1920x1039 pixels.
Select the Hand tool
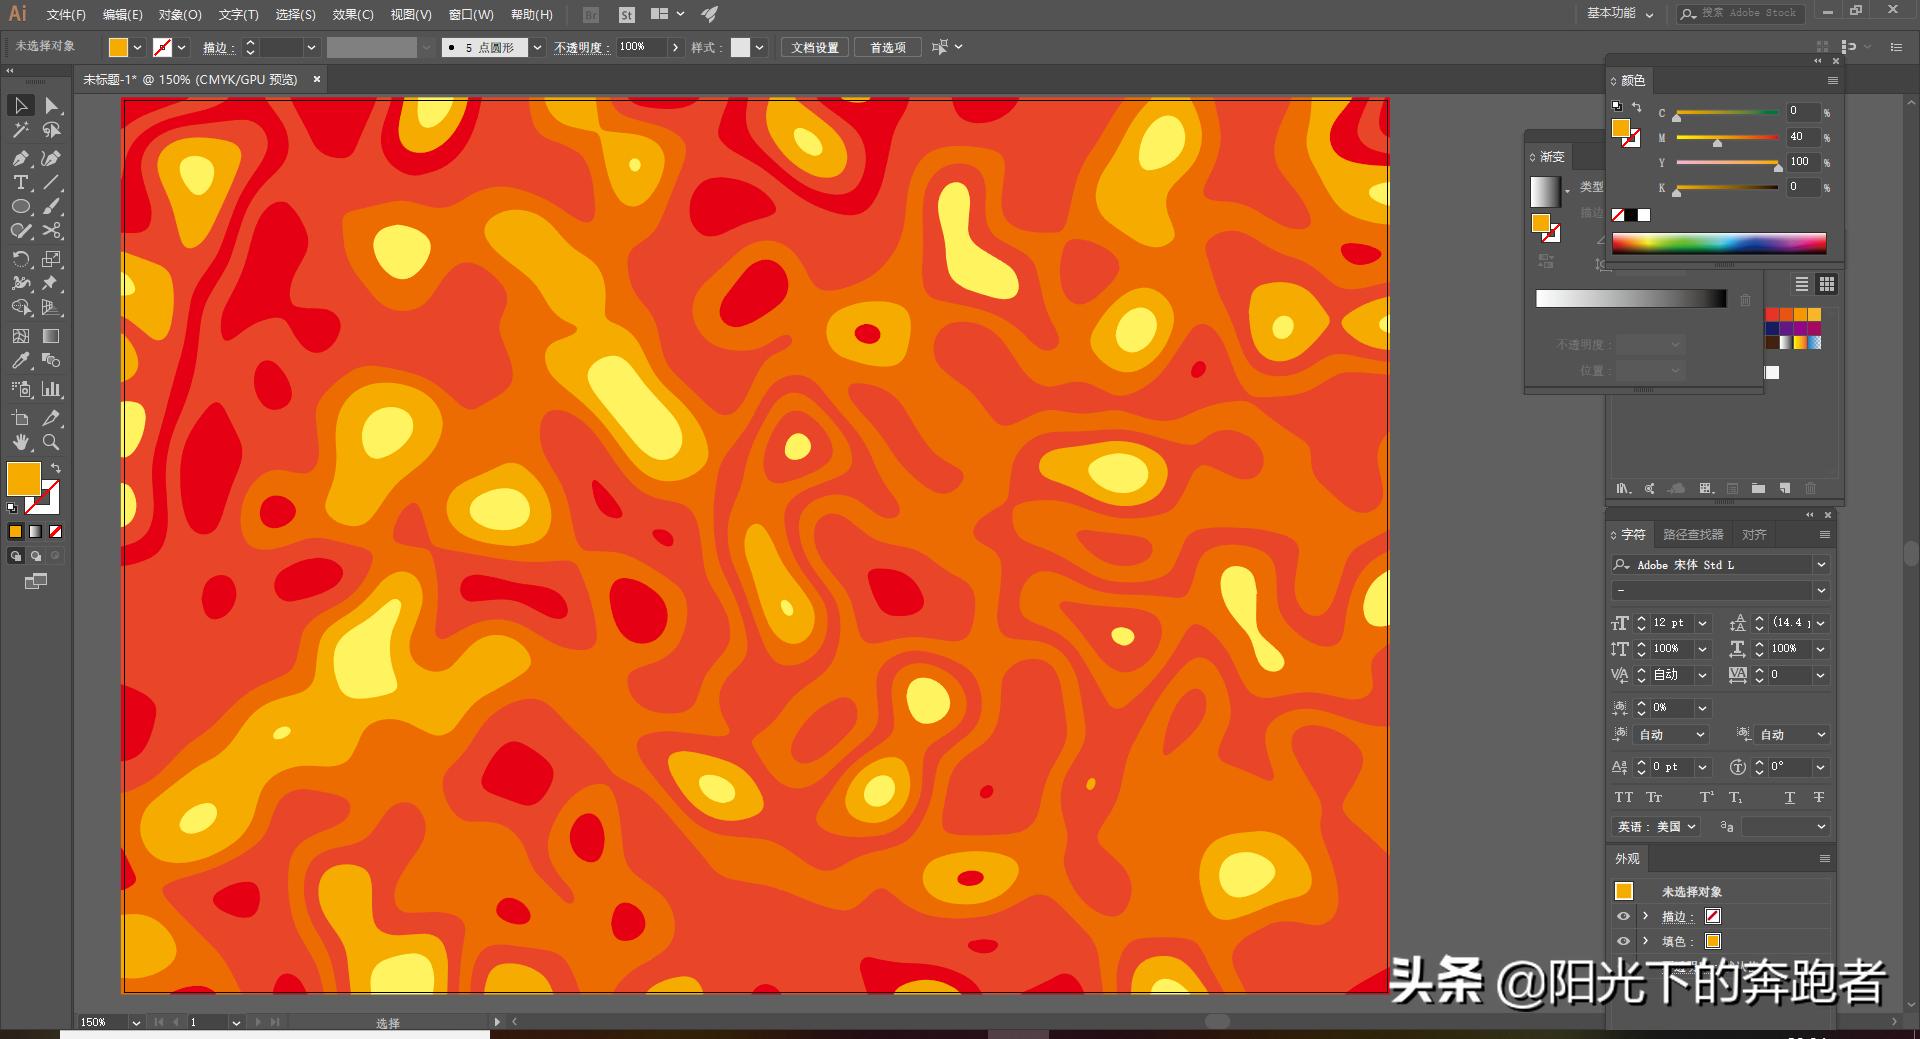point(20,443)
